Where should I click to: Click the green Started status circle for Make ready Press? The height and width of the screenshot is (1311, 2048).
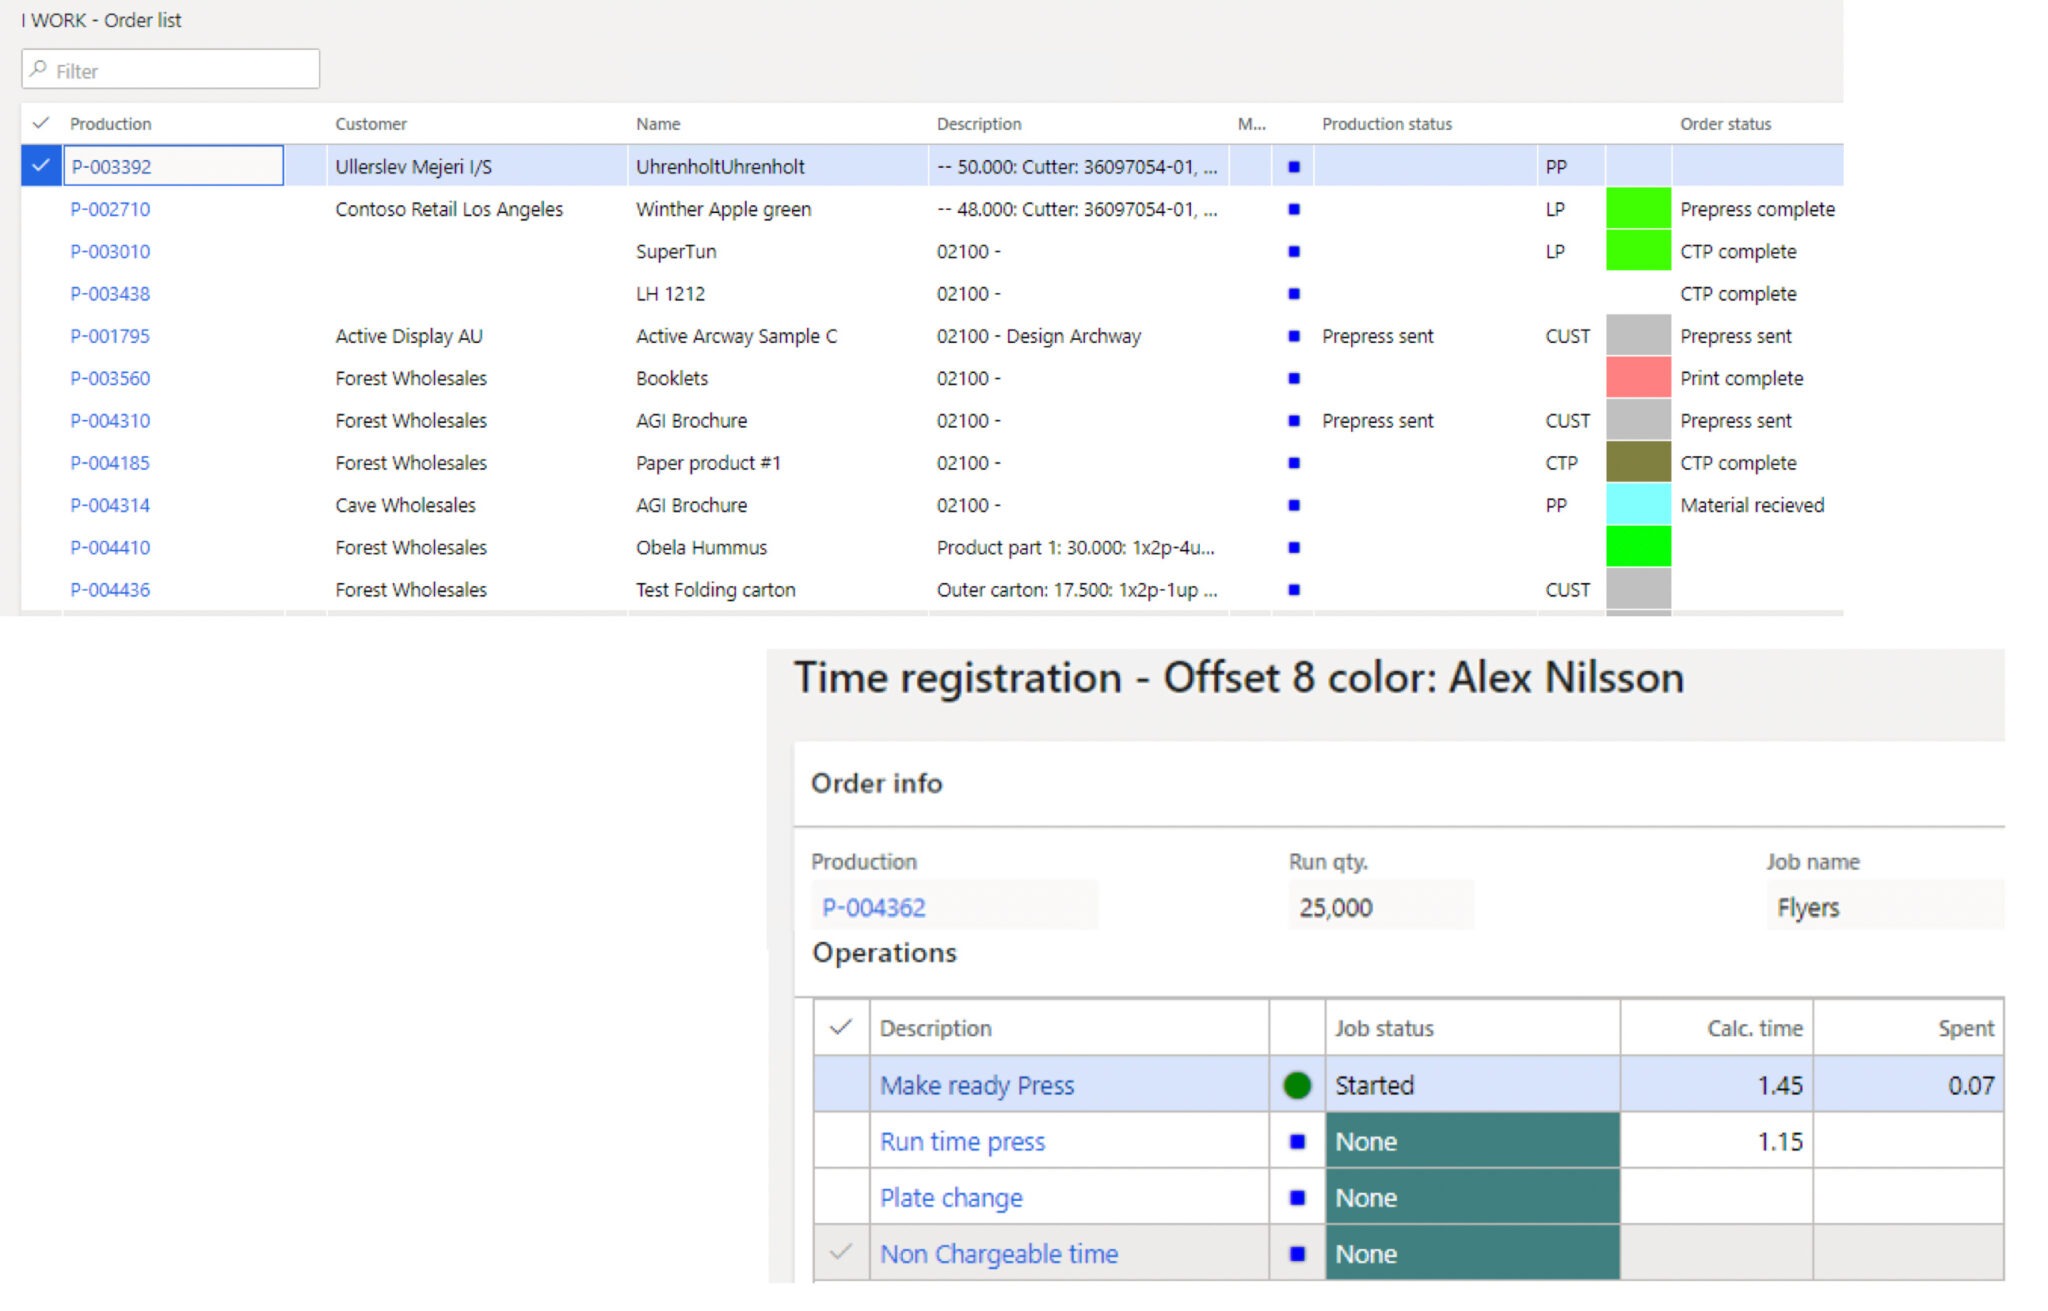[1297, 1084]
